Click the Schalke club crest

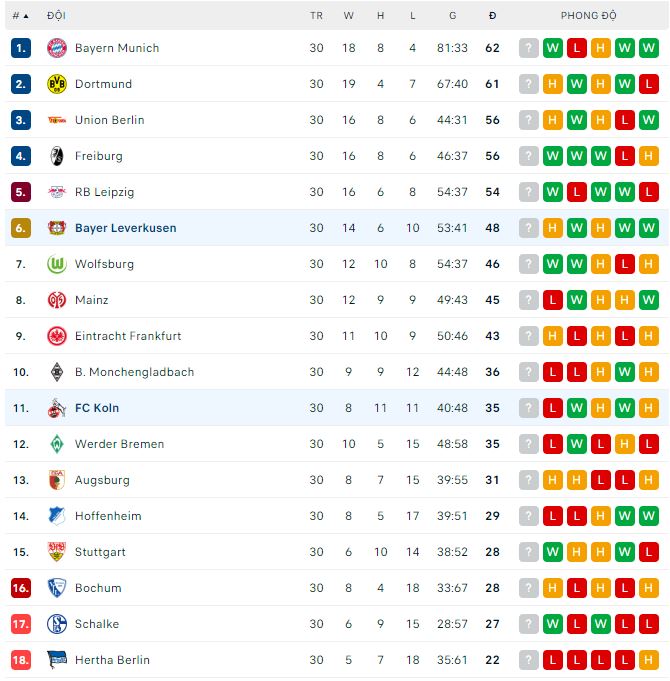tap(56, 624)
